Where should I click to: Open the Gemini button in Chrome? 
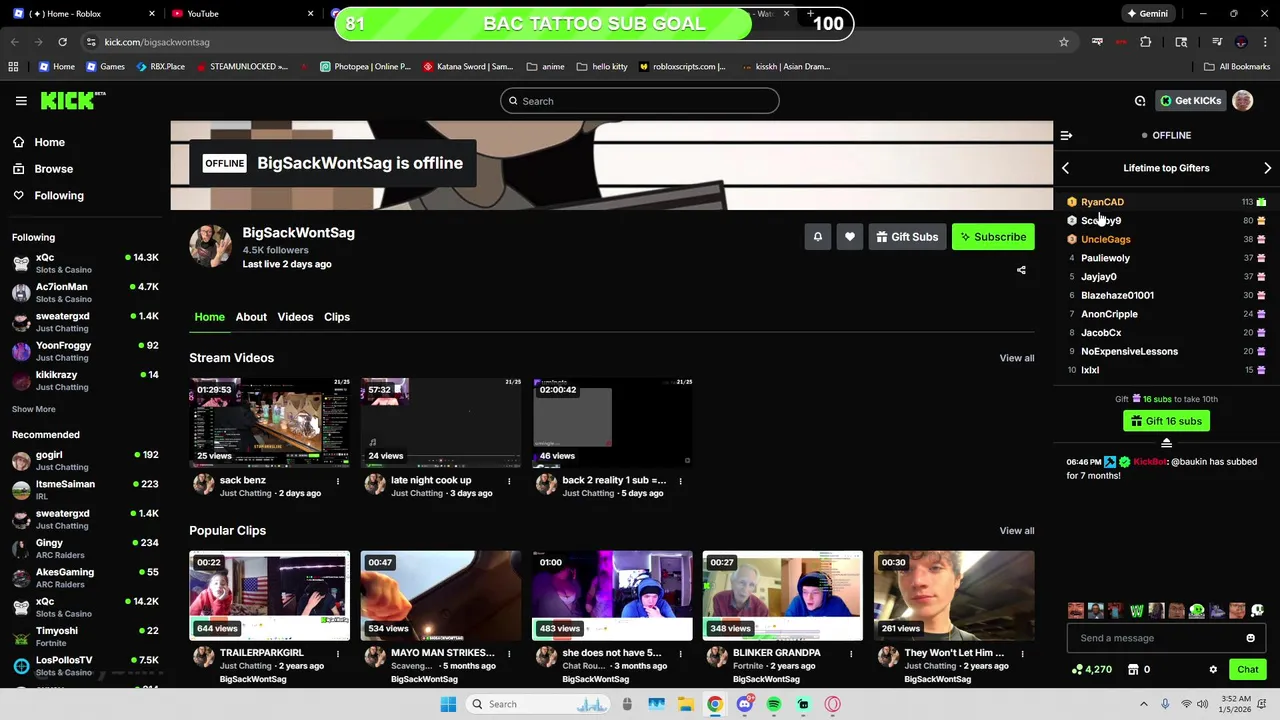tap(1147, 14)
